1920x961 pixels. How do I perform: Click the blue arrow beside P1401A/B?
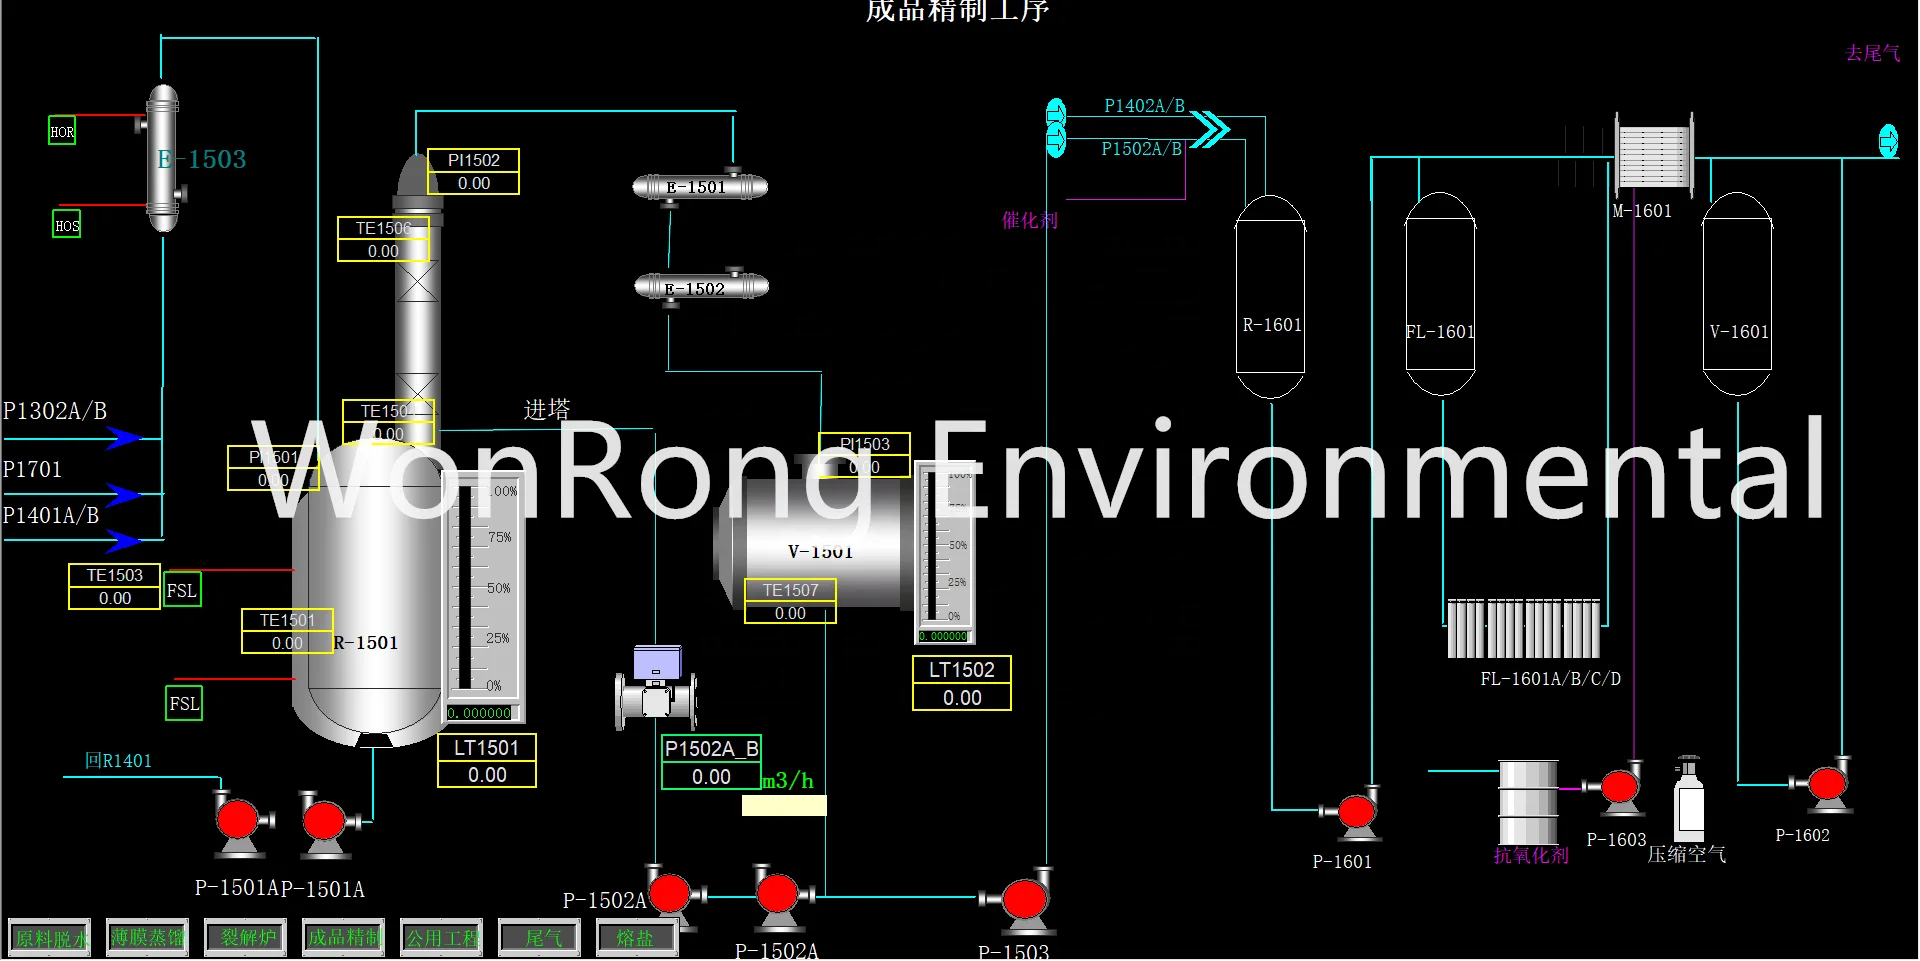(122, 541)
